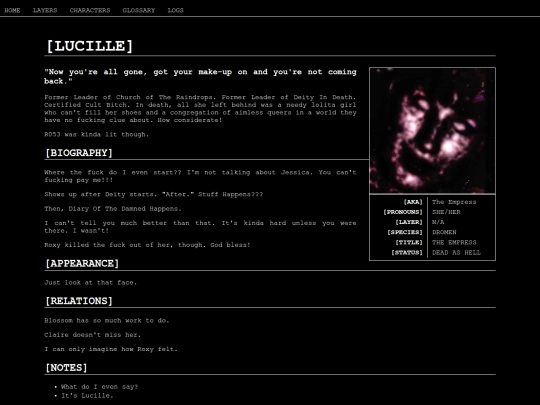This screenshot has width=540, height=405.
Task: Click the [SPECIES] infobox label
Action: [x=405, y=232]
